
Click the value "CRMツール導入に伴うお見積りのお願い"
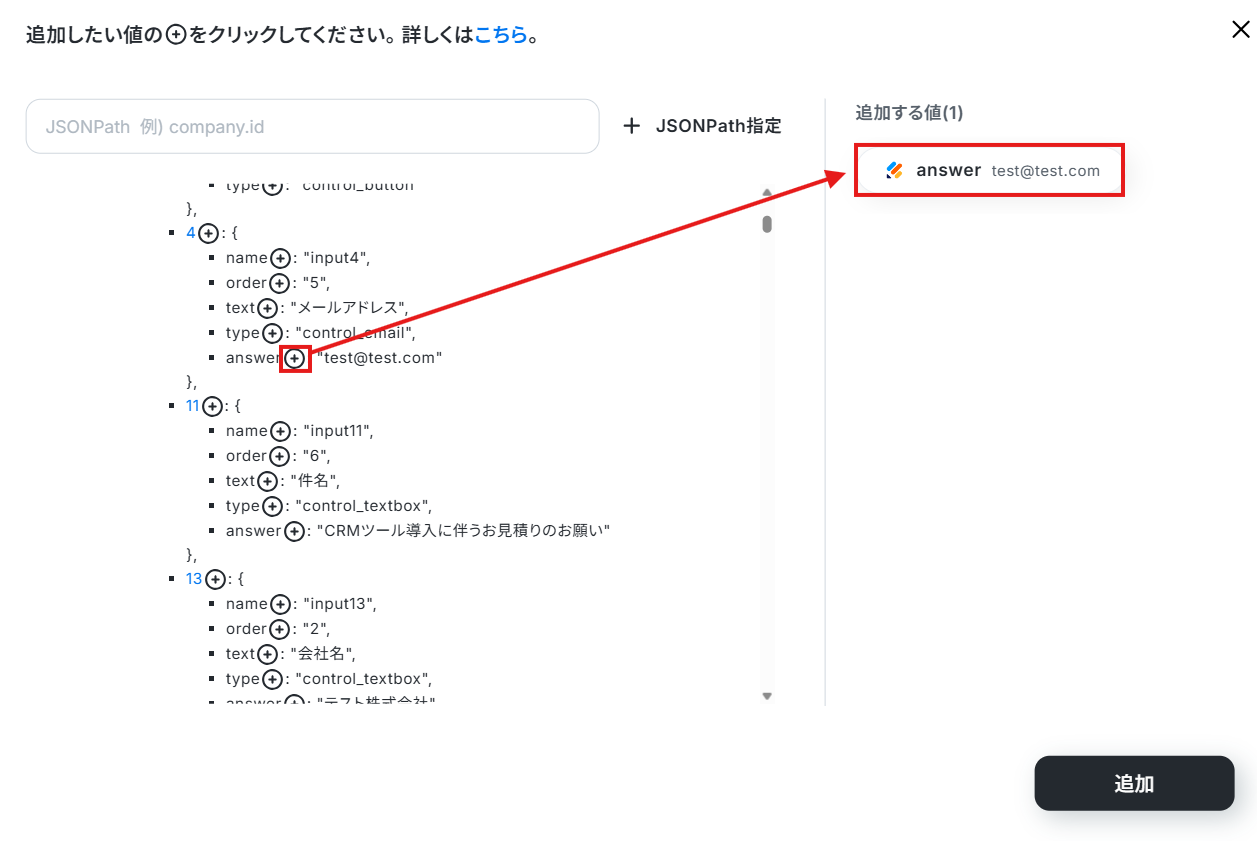pos(464,531)
